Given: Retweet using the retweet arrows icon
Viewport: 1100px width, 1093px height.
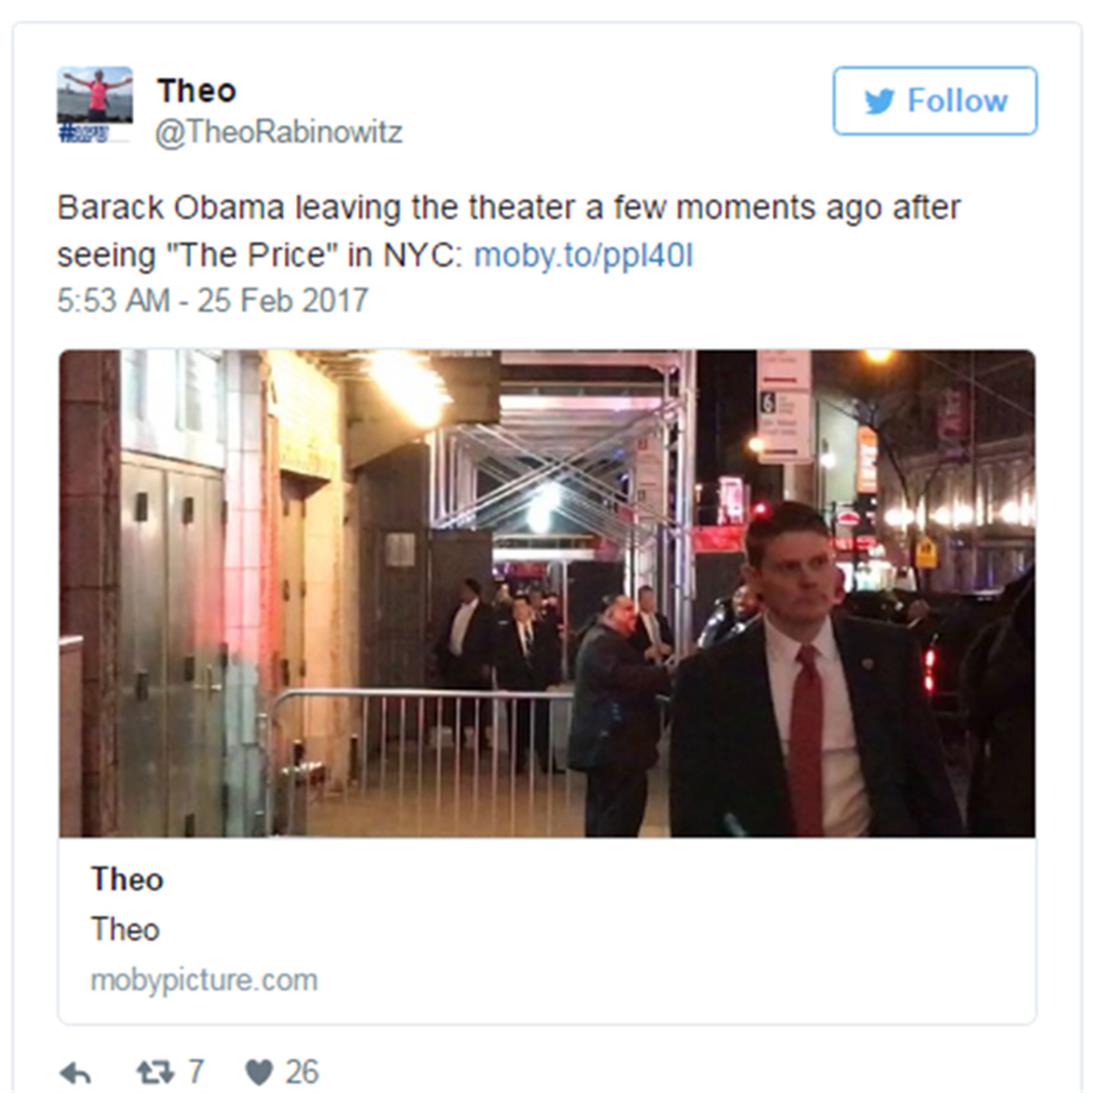Looking at the screenshot, I should [155, 1073].
